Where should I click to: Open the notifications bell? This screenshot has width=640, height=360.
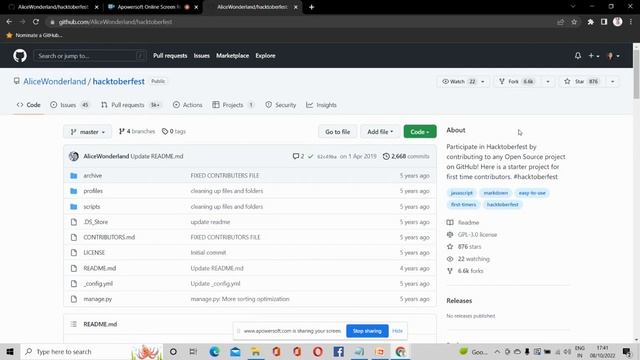pos(578,56)
